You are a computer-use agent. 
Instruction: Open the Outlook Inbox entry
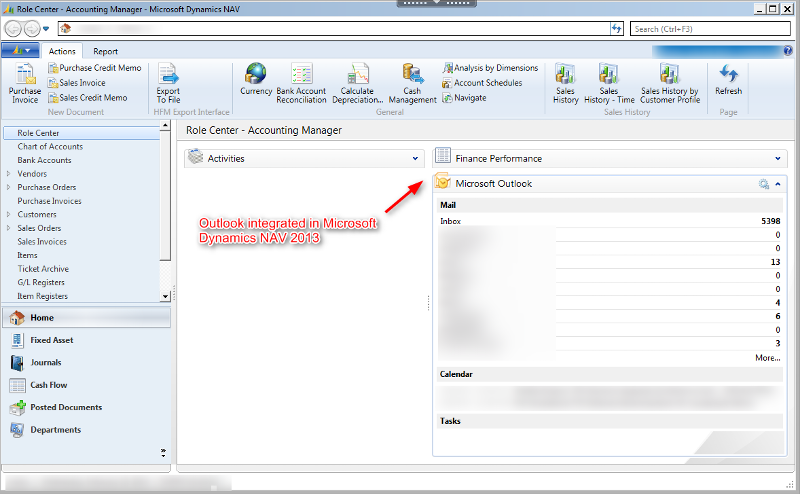451,221
